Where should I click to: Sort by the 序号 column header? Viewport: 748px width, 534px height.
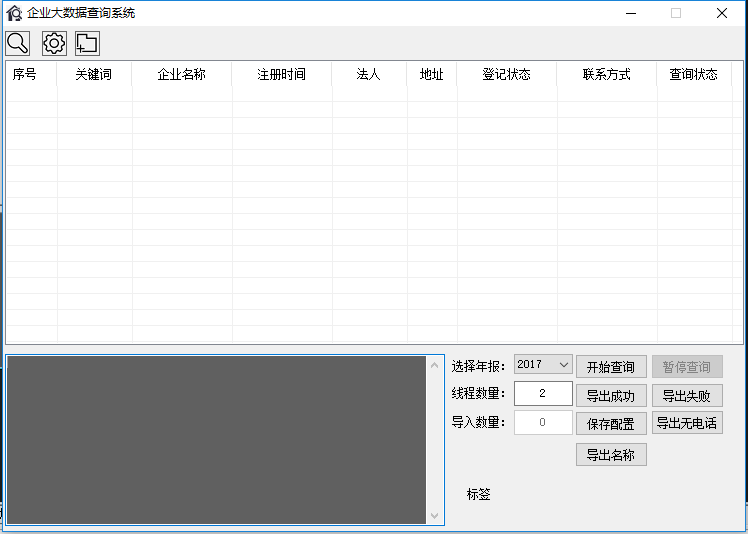[31, 74]
